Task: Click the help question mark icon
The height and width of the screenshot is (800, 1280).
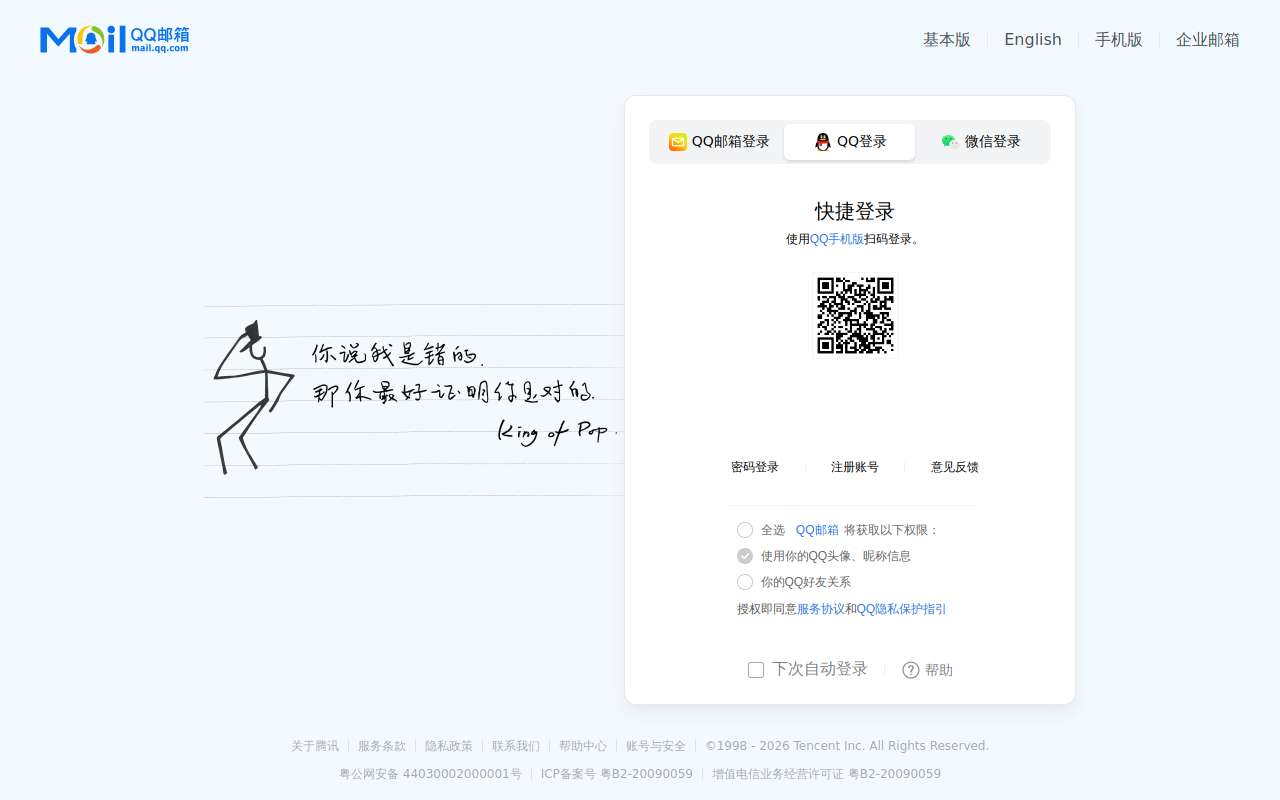Action: pyautogui.click(x=911, y=670)
